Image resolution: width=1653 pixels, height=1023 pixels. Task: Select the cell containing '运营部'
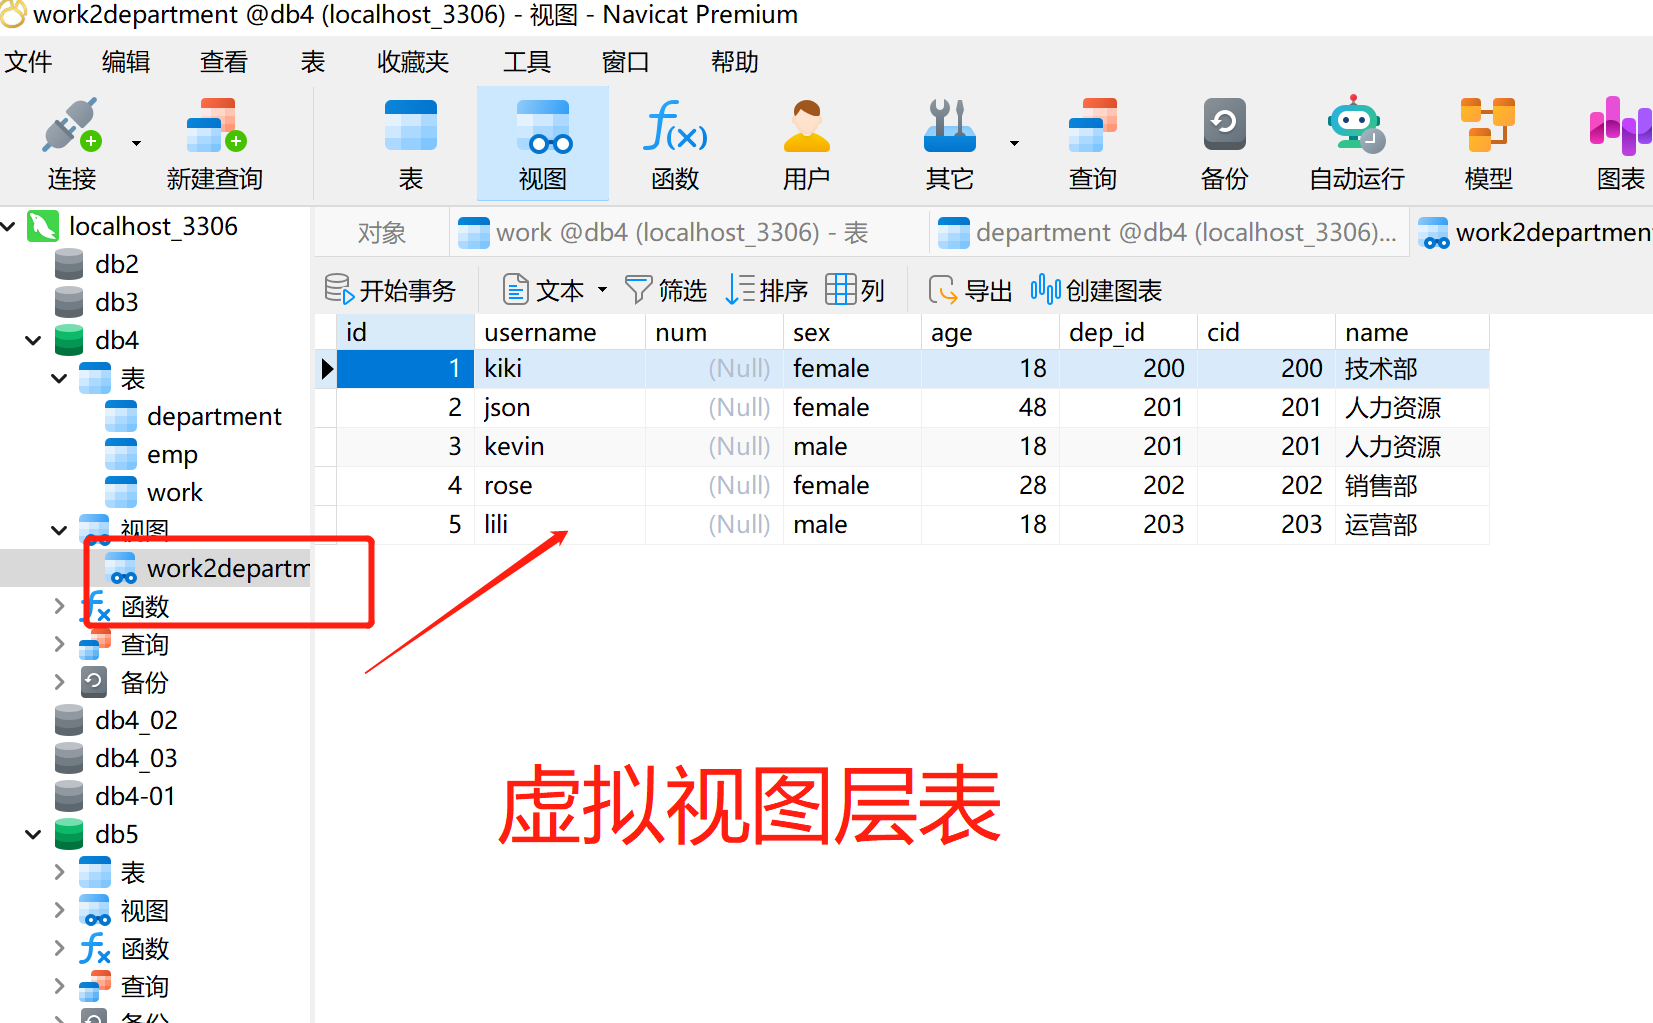coord(1412,524)
